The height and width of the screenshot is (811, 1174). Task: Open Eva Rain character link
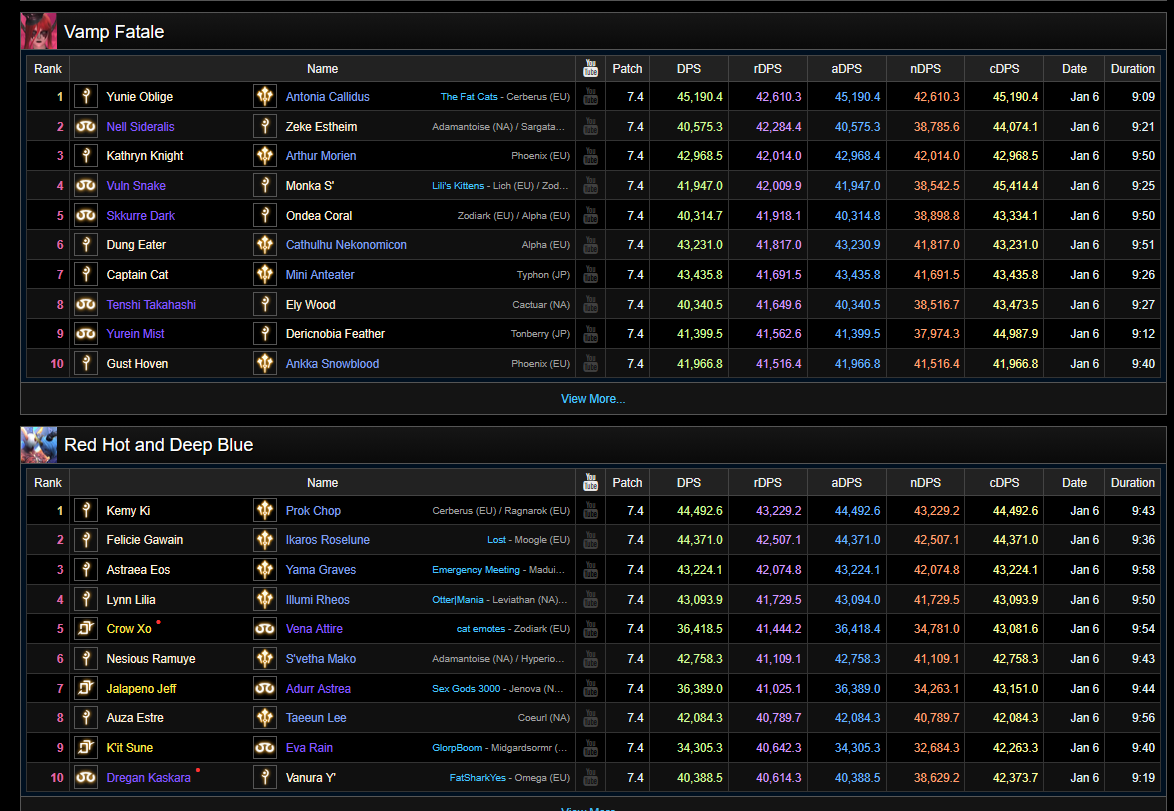tap(309, 747)
